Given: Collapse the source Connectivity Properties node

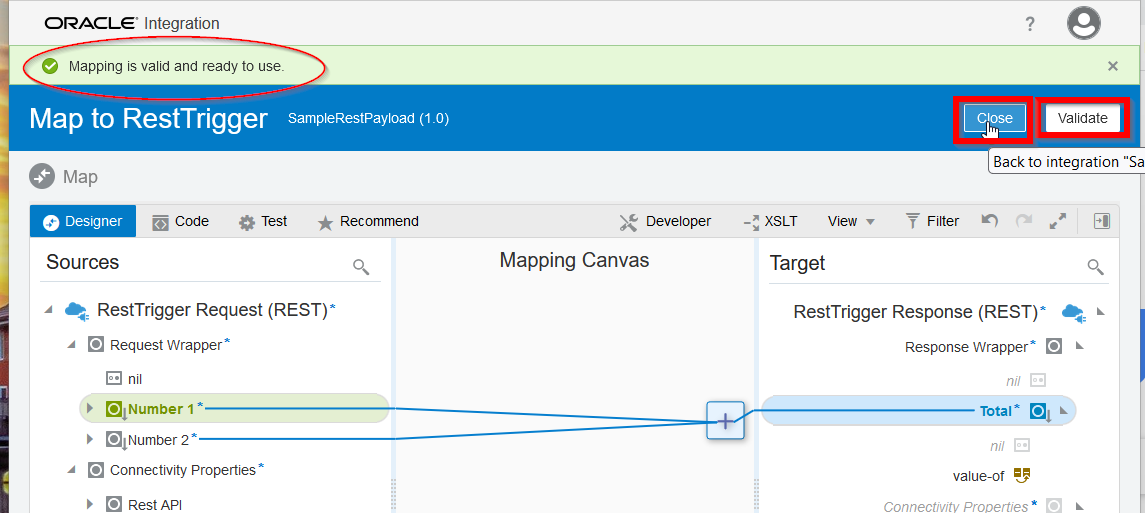Looking at the screenshot, I should [x=72, y=469].
